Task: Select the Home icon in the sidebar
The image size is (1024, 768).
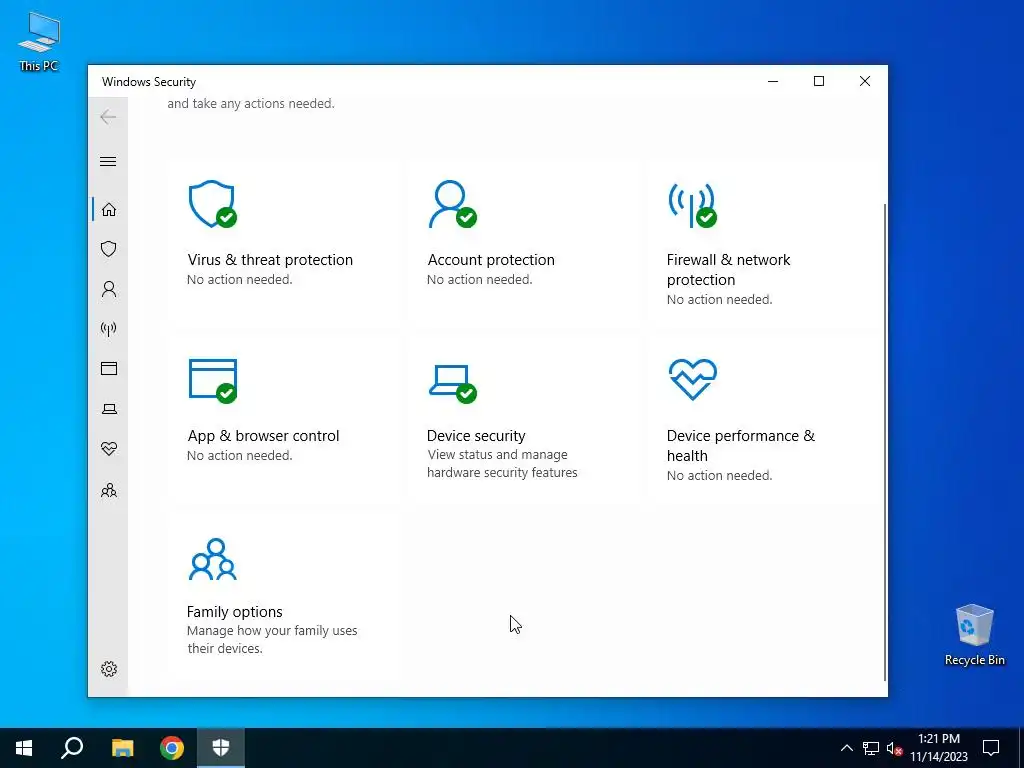Action: (x=109, y=209)
